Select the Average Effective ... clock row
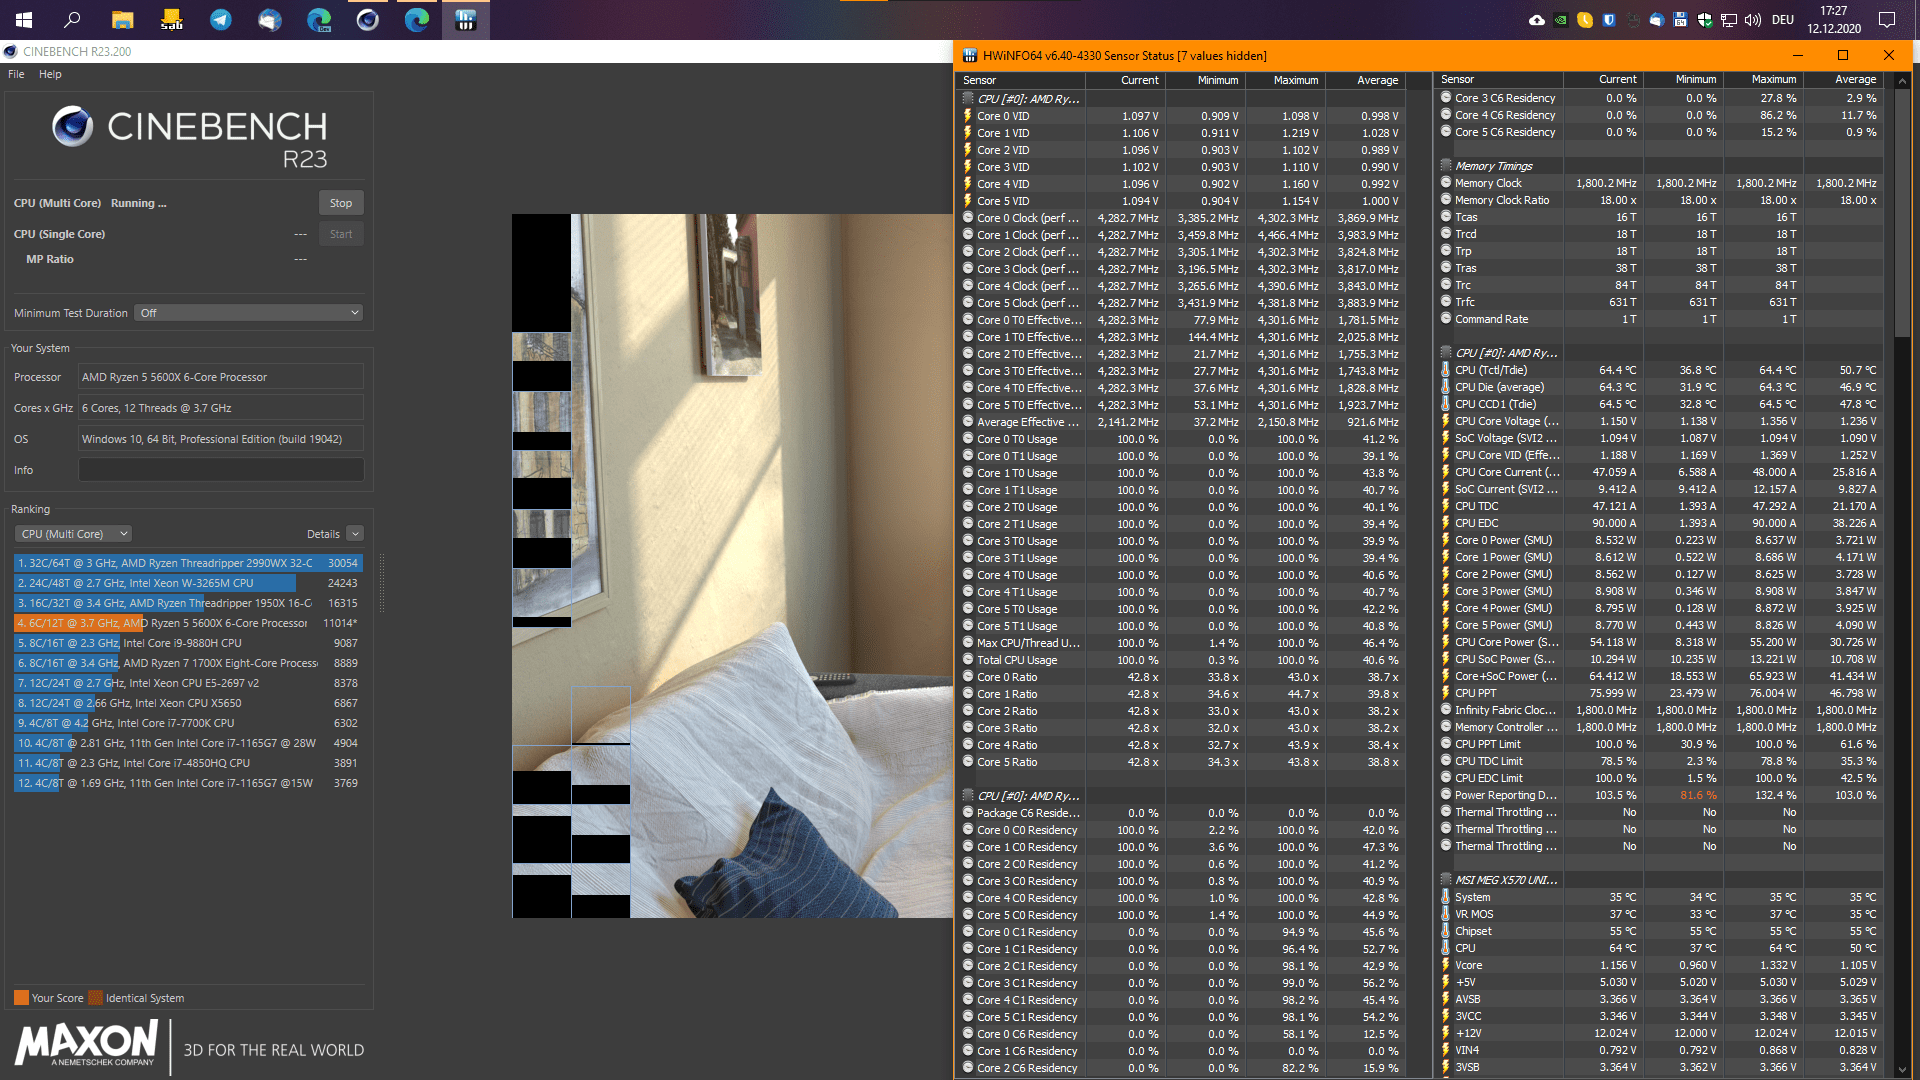Screen dimensions: 1920x1080 coord(1182,422)
